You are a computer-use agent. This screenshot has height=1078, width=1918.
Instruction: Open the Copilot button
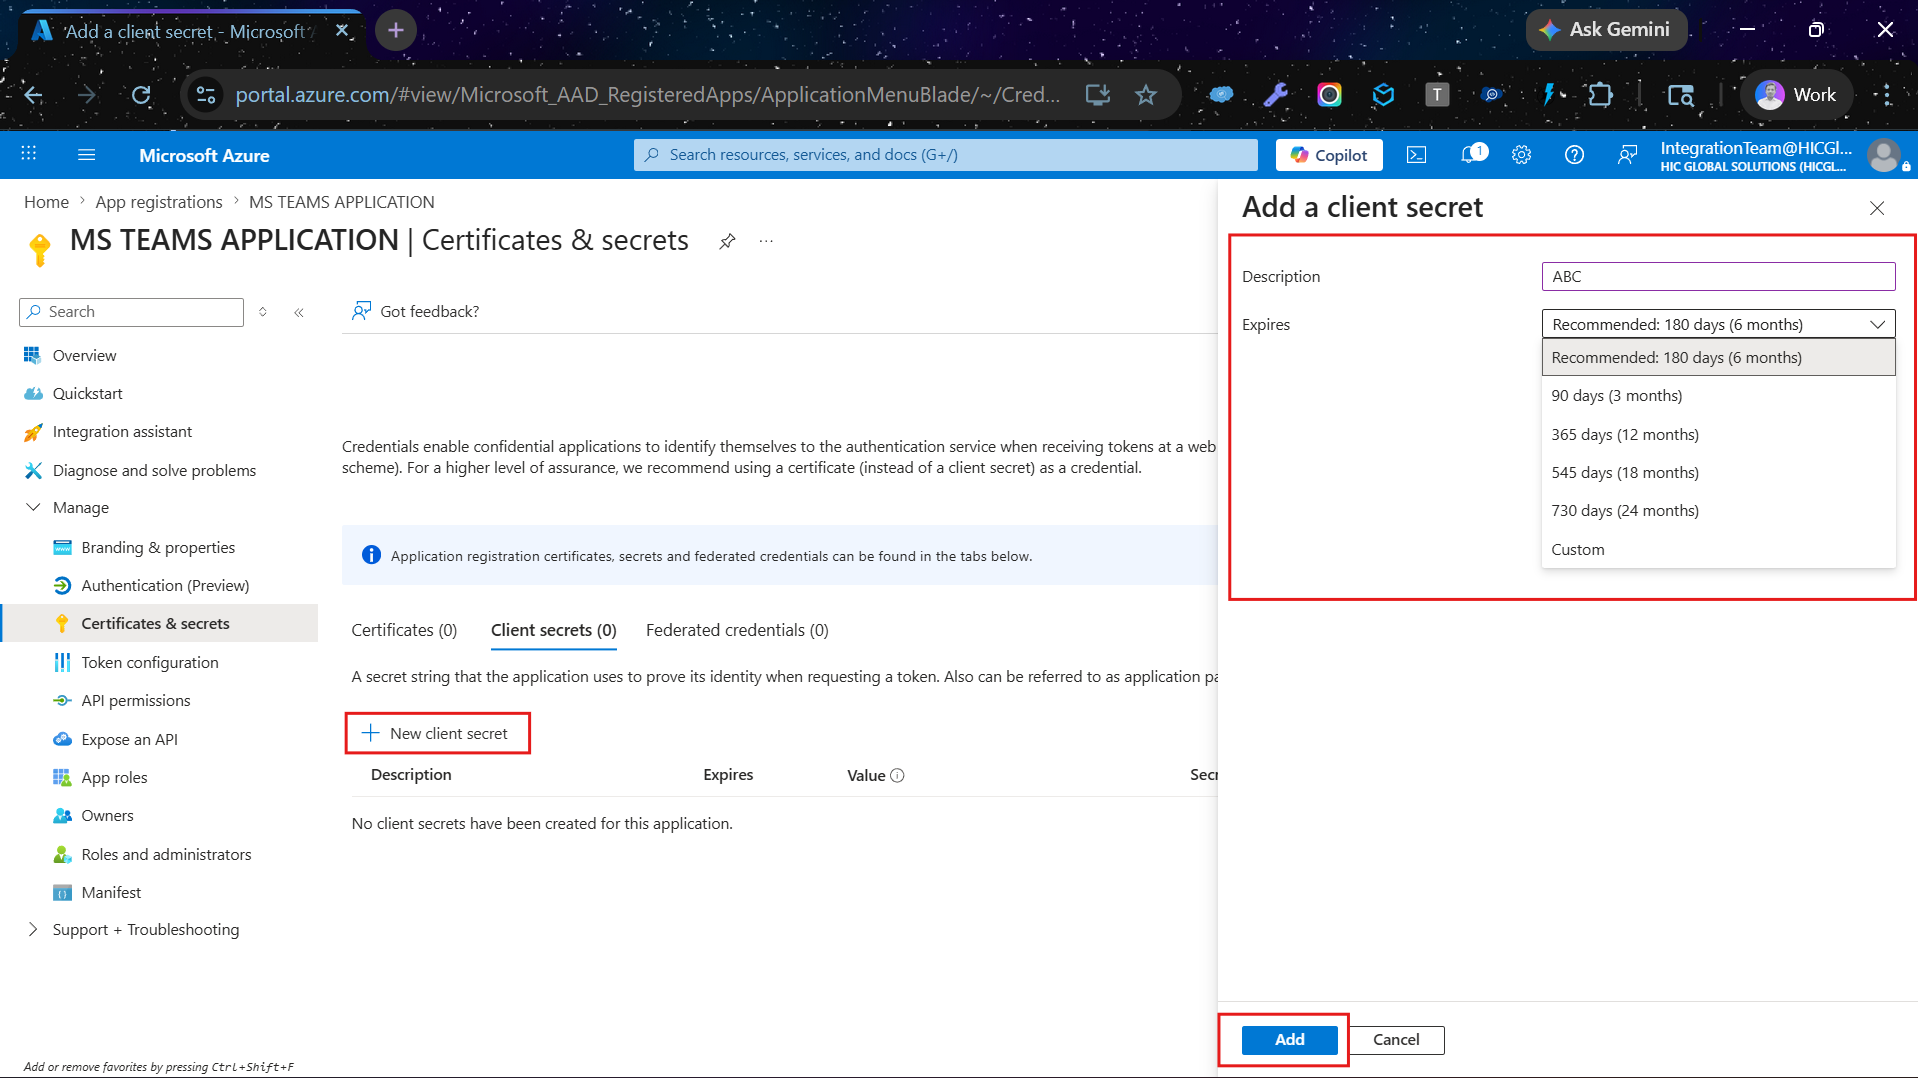pos(1328,155)
